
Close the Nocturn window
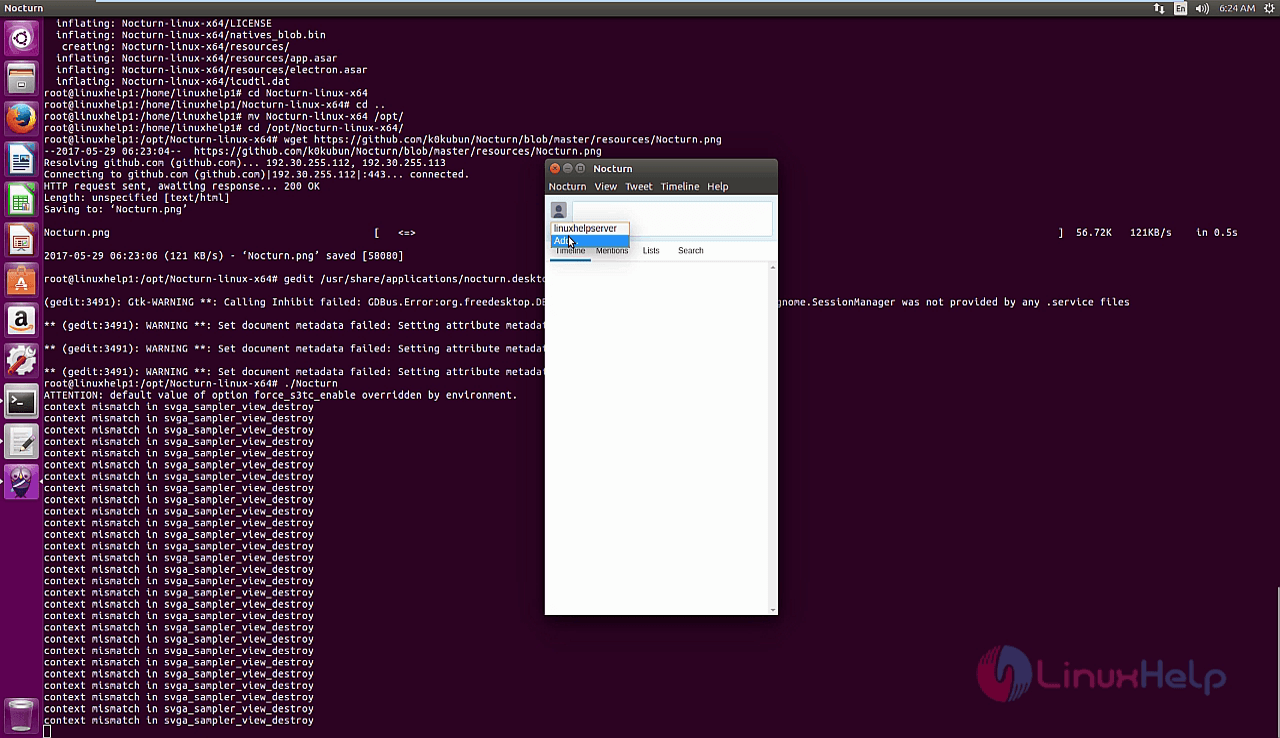(554, 169)
